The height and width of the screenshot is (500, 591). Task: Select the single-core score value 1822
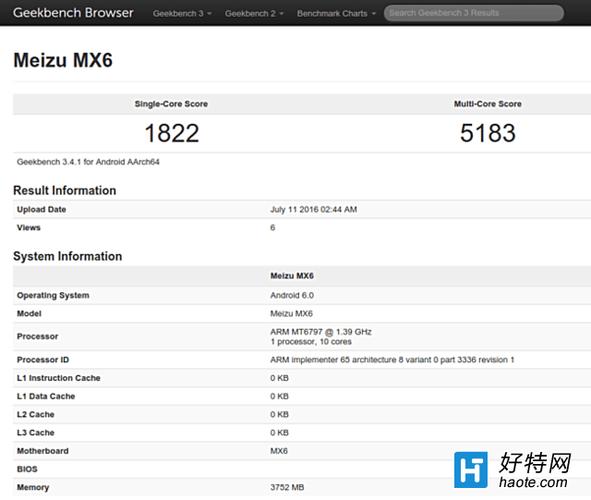tap(172, 133)
